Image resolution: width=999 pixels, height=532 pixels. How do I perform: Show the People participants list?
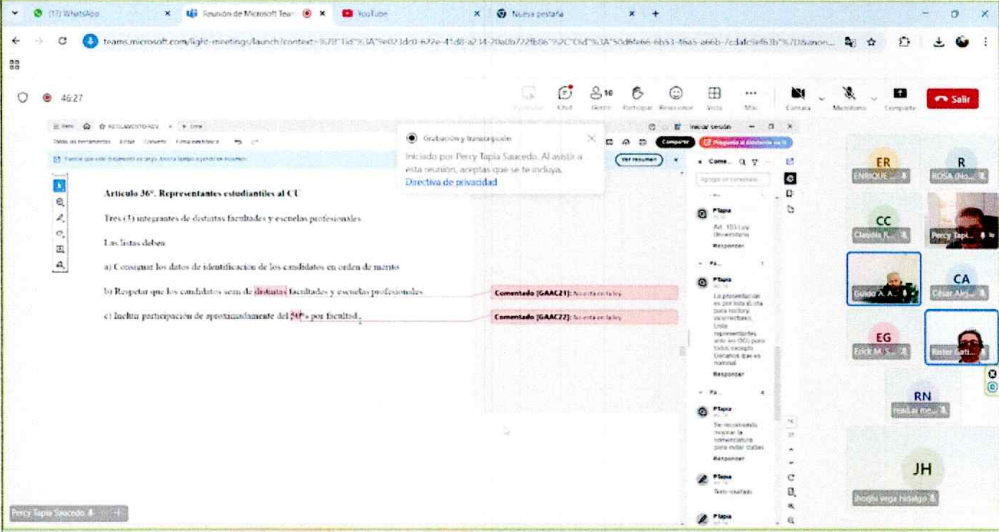tap(601, 95)
